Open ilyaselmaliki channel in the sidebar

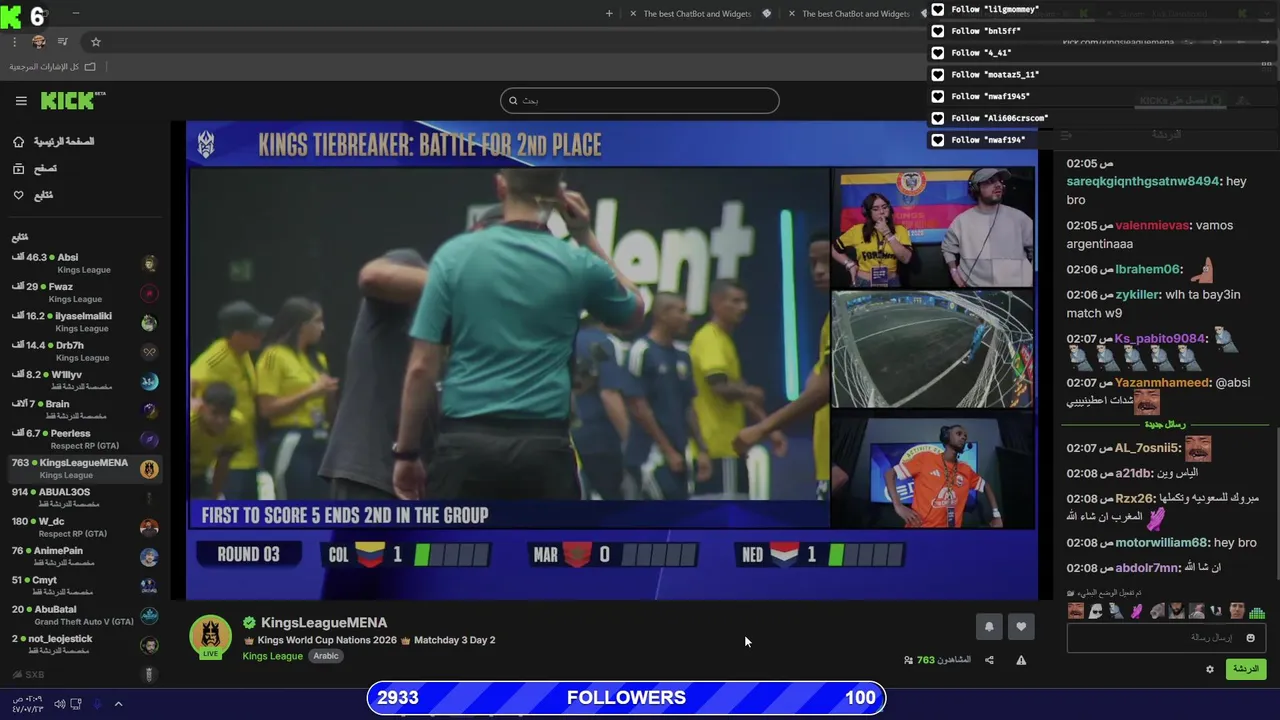coord(85,322)
